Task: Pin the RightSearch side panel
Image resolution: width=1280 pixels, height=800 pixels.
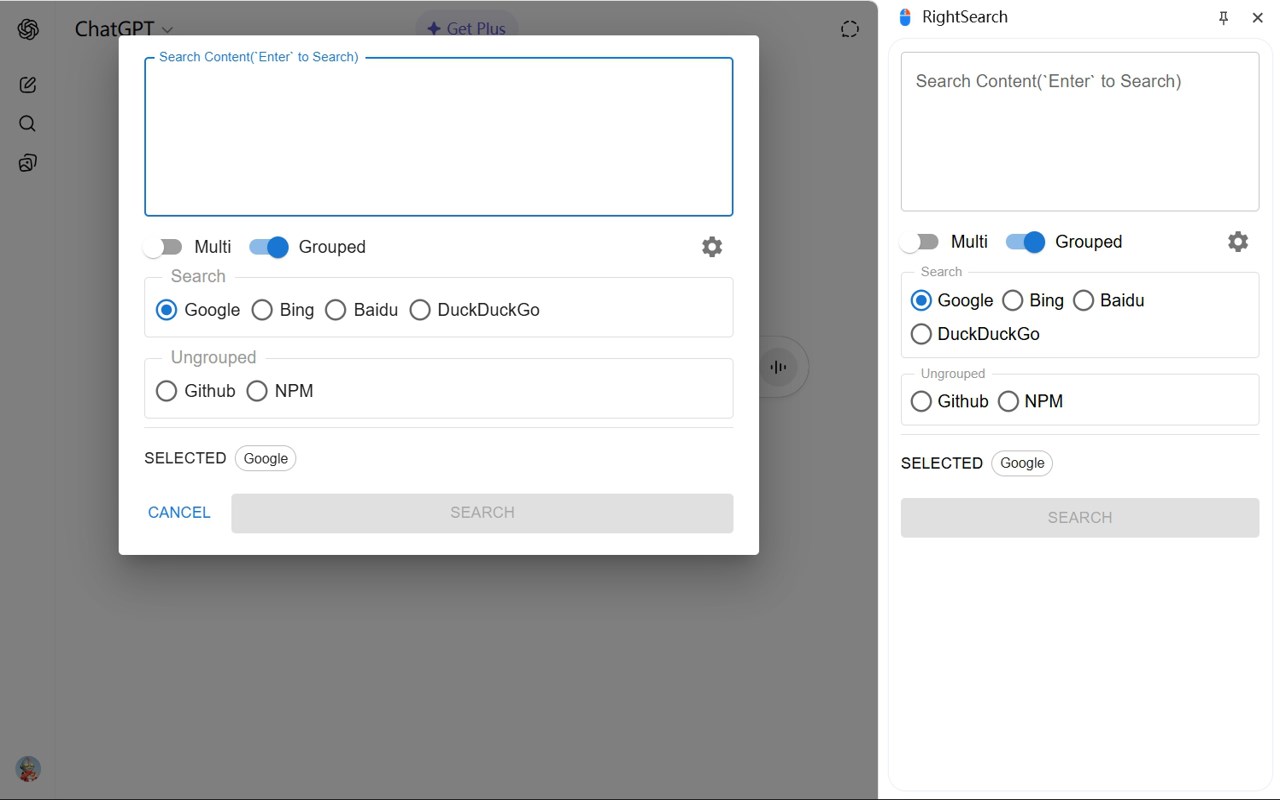Action: (x=1223, y=18)
